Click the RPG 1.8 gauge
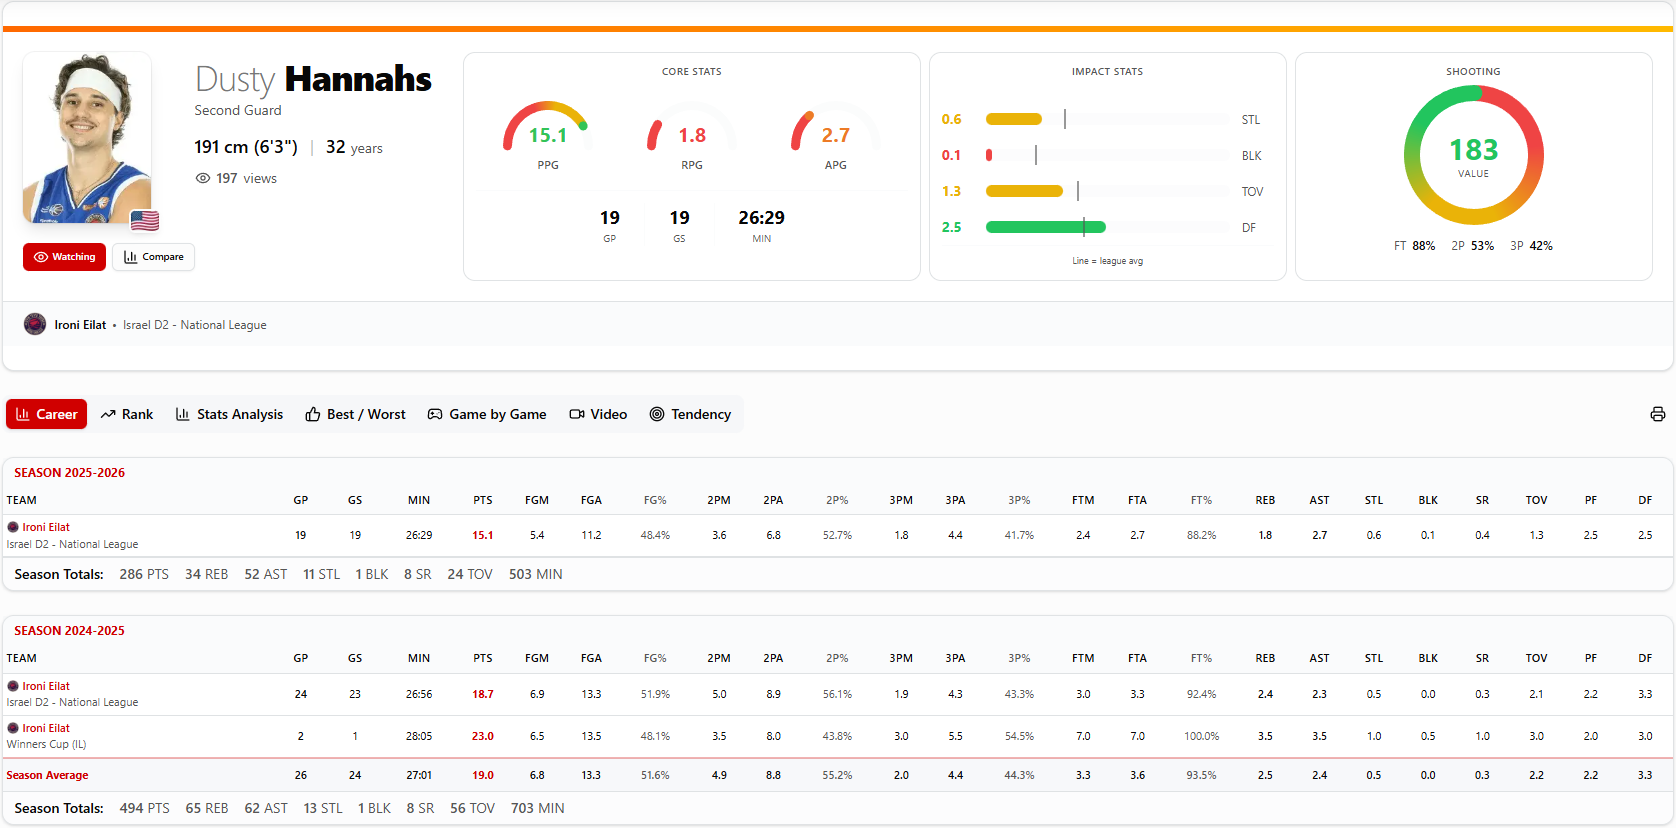Viewport: 1676px width, 828px height. (691, 131)
